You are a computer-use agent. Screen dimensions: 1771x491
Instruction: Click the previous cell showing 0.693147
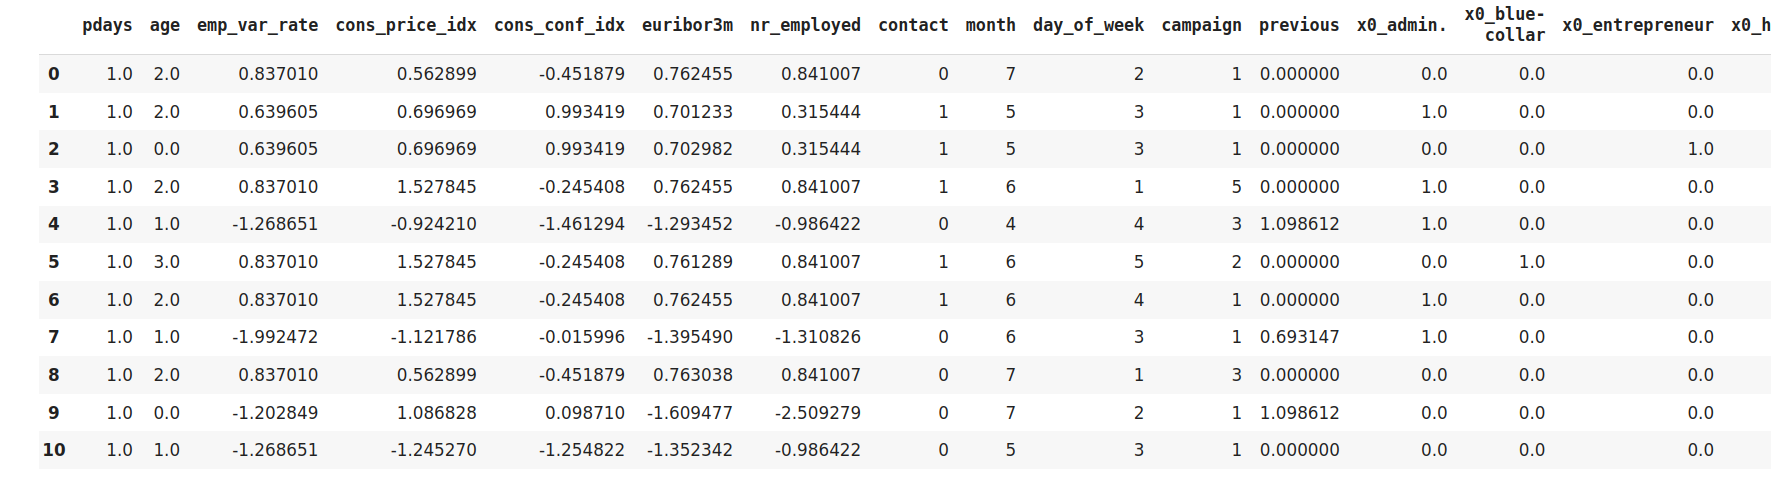pos(1299,337)
